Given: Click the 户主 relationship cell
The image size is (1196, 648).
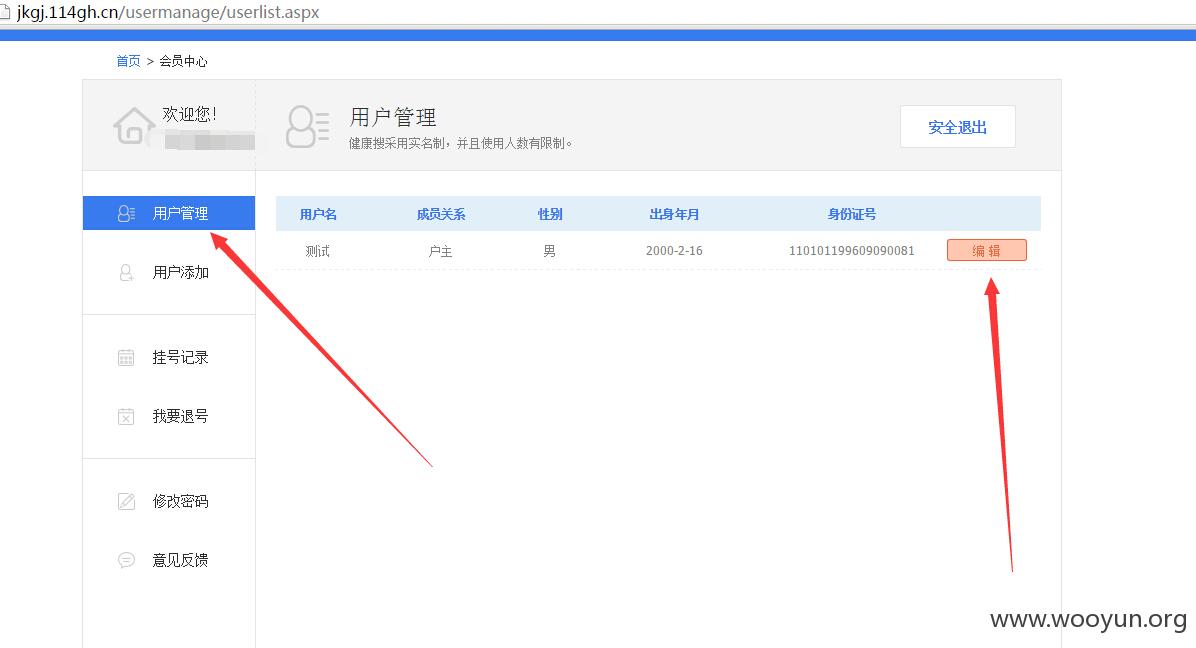Looking at the screenshot, I should click(440, 251).
